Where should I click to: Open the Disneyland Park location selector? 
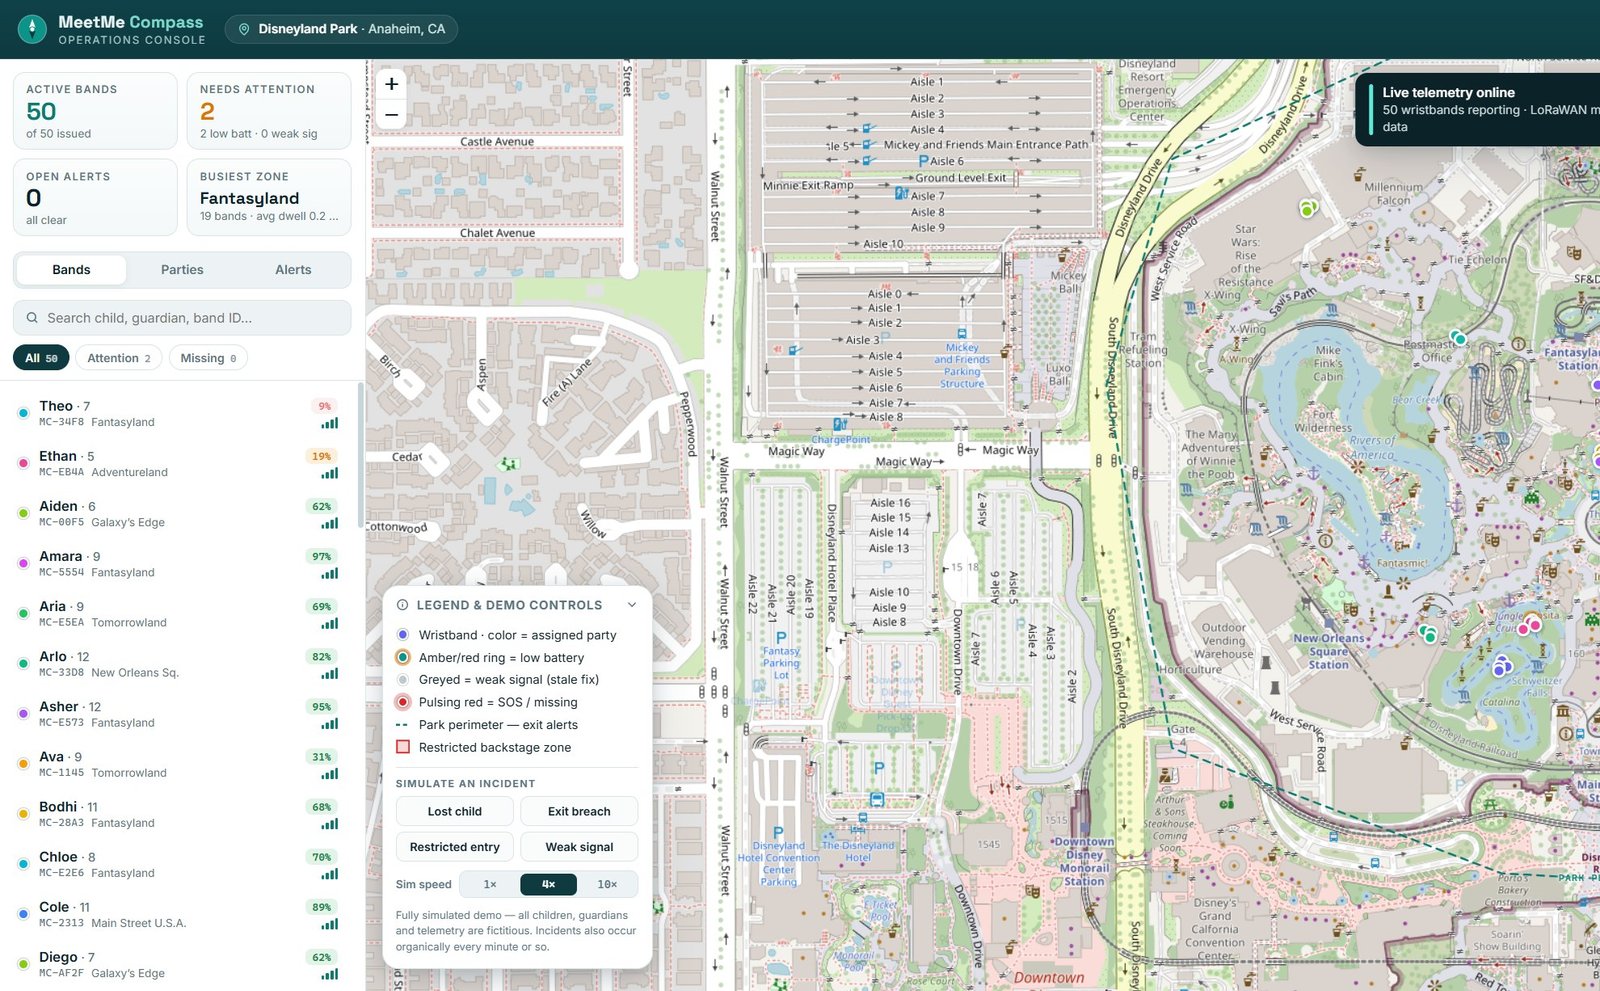click(341, 29)
